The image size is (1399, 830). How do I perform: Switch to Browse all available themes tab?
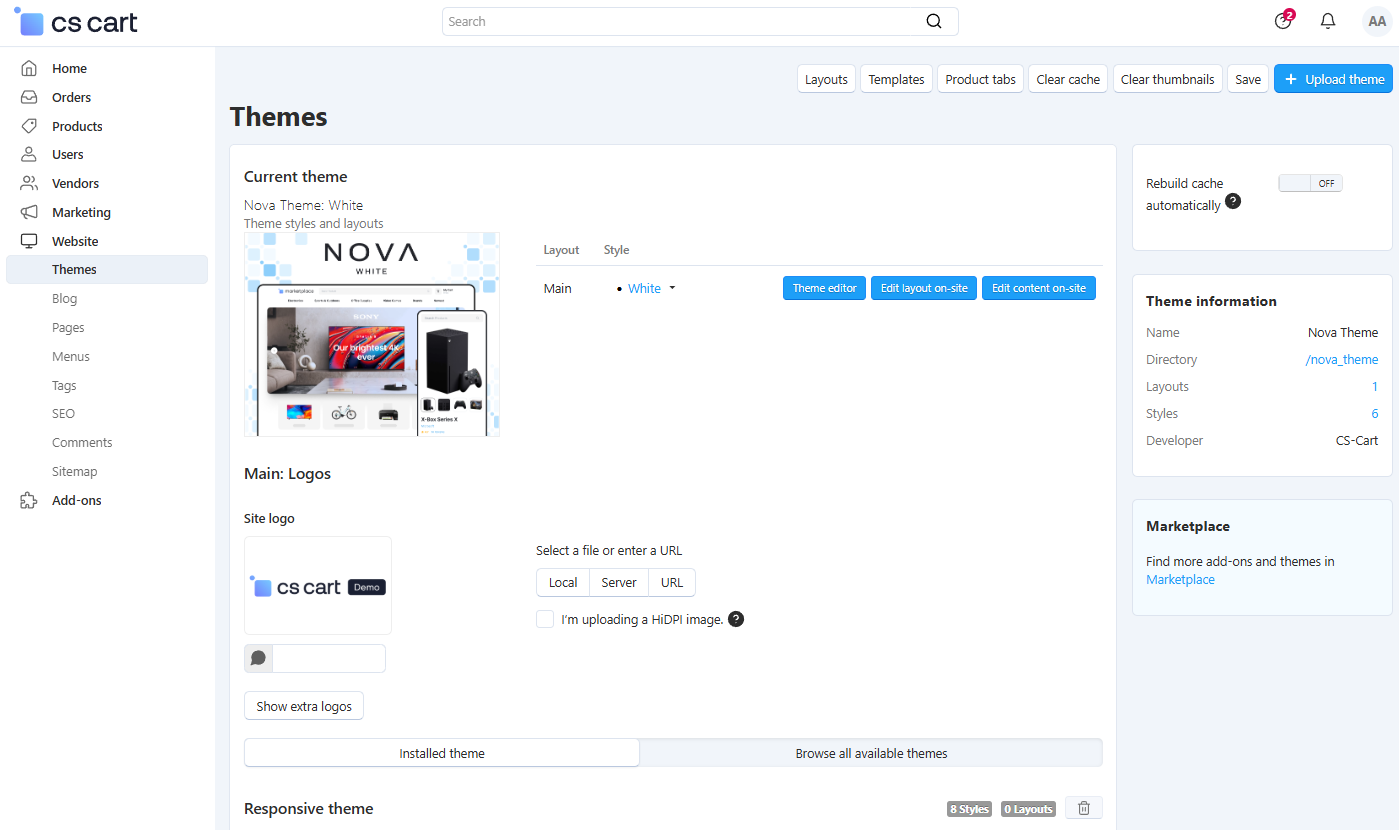(871, 753)
